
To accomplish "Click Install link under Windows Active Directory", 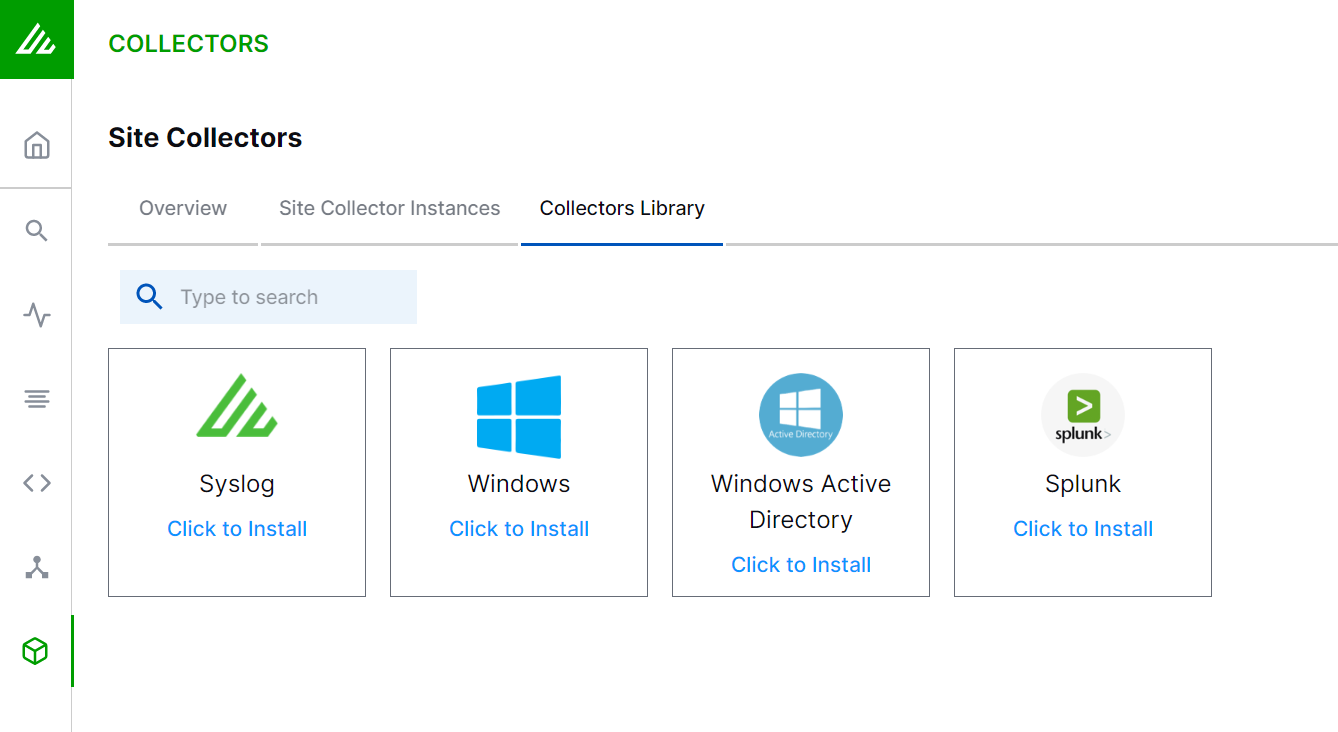I will (x=801, y=565).
